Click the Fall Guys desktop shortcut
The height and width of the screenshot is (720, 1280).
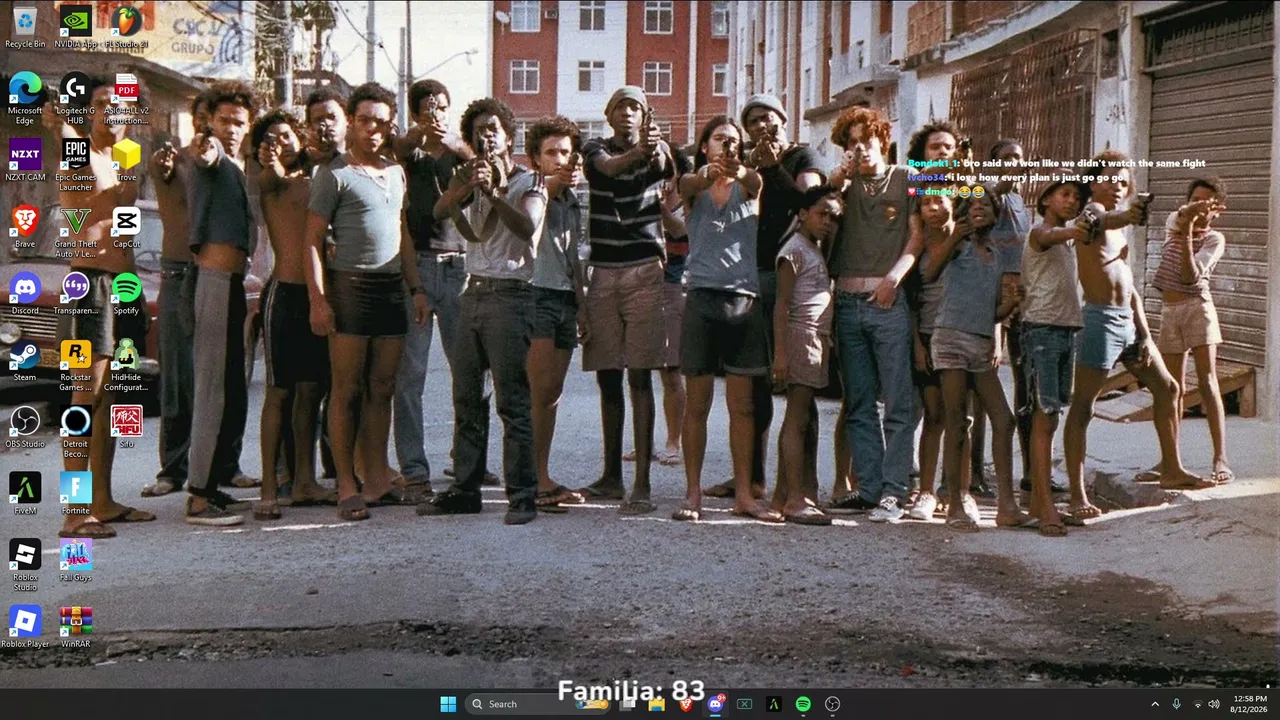click(x=75, y=561)
